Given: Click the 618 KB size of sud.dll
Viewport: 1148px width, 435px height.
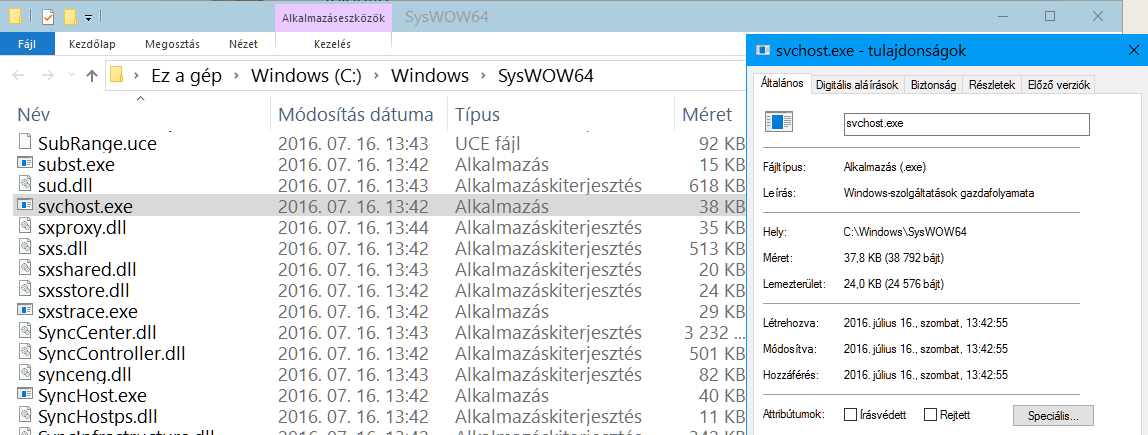Looking at the screenshot, I should 718,185.
